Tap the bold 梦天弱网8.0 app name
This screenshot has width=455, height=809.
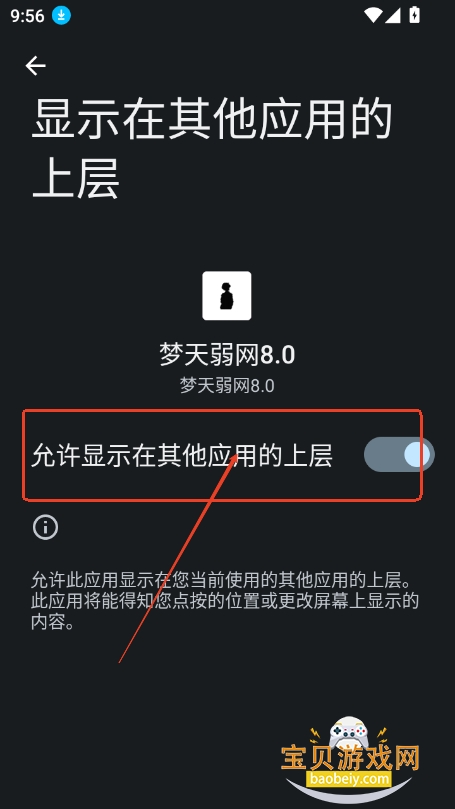(227, 355)
